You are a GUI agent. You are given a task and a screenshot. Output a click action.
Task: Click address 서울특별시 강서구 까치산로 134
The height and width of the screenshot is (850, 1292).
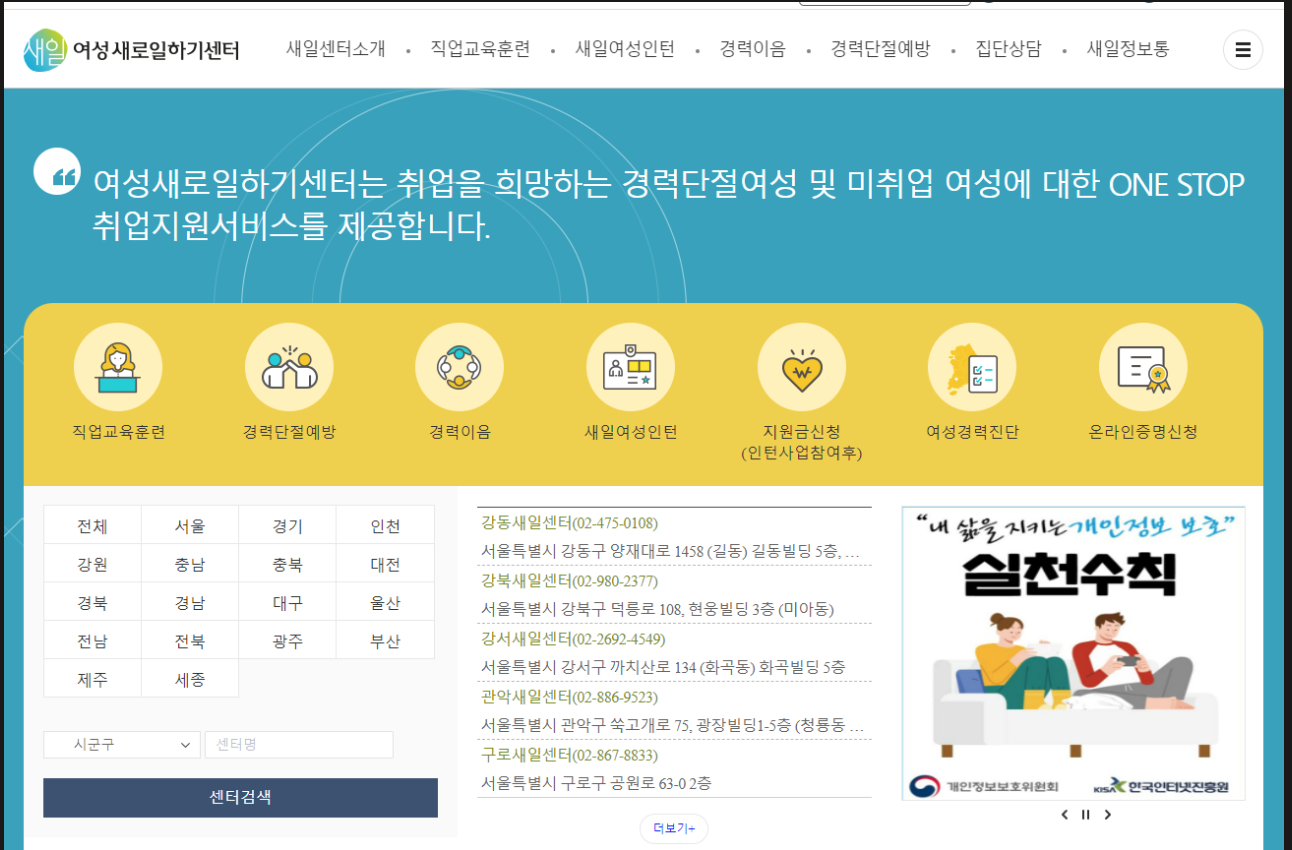tap(663, 667)
